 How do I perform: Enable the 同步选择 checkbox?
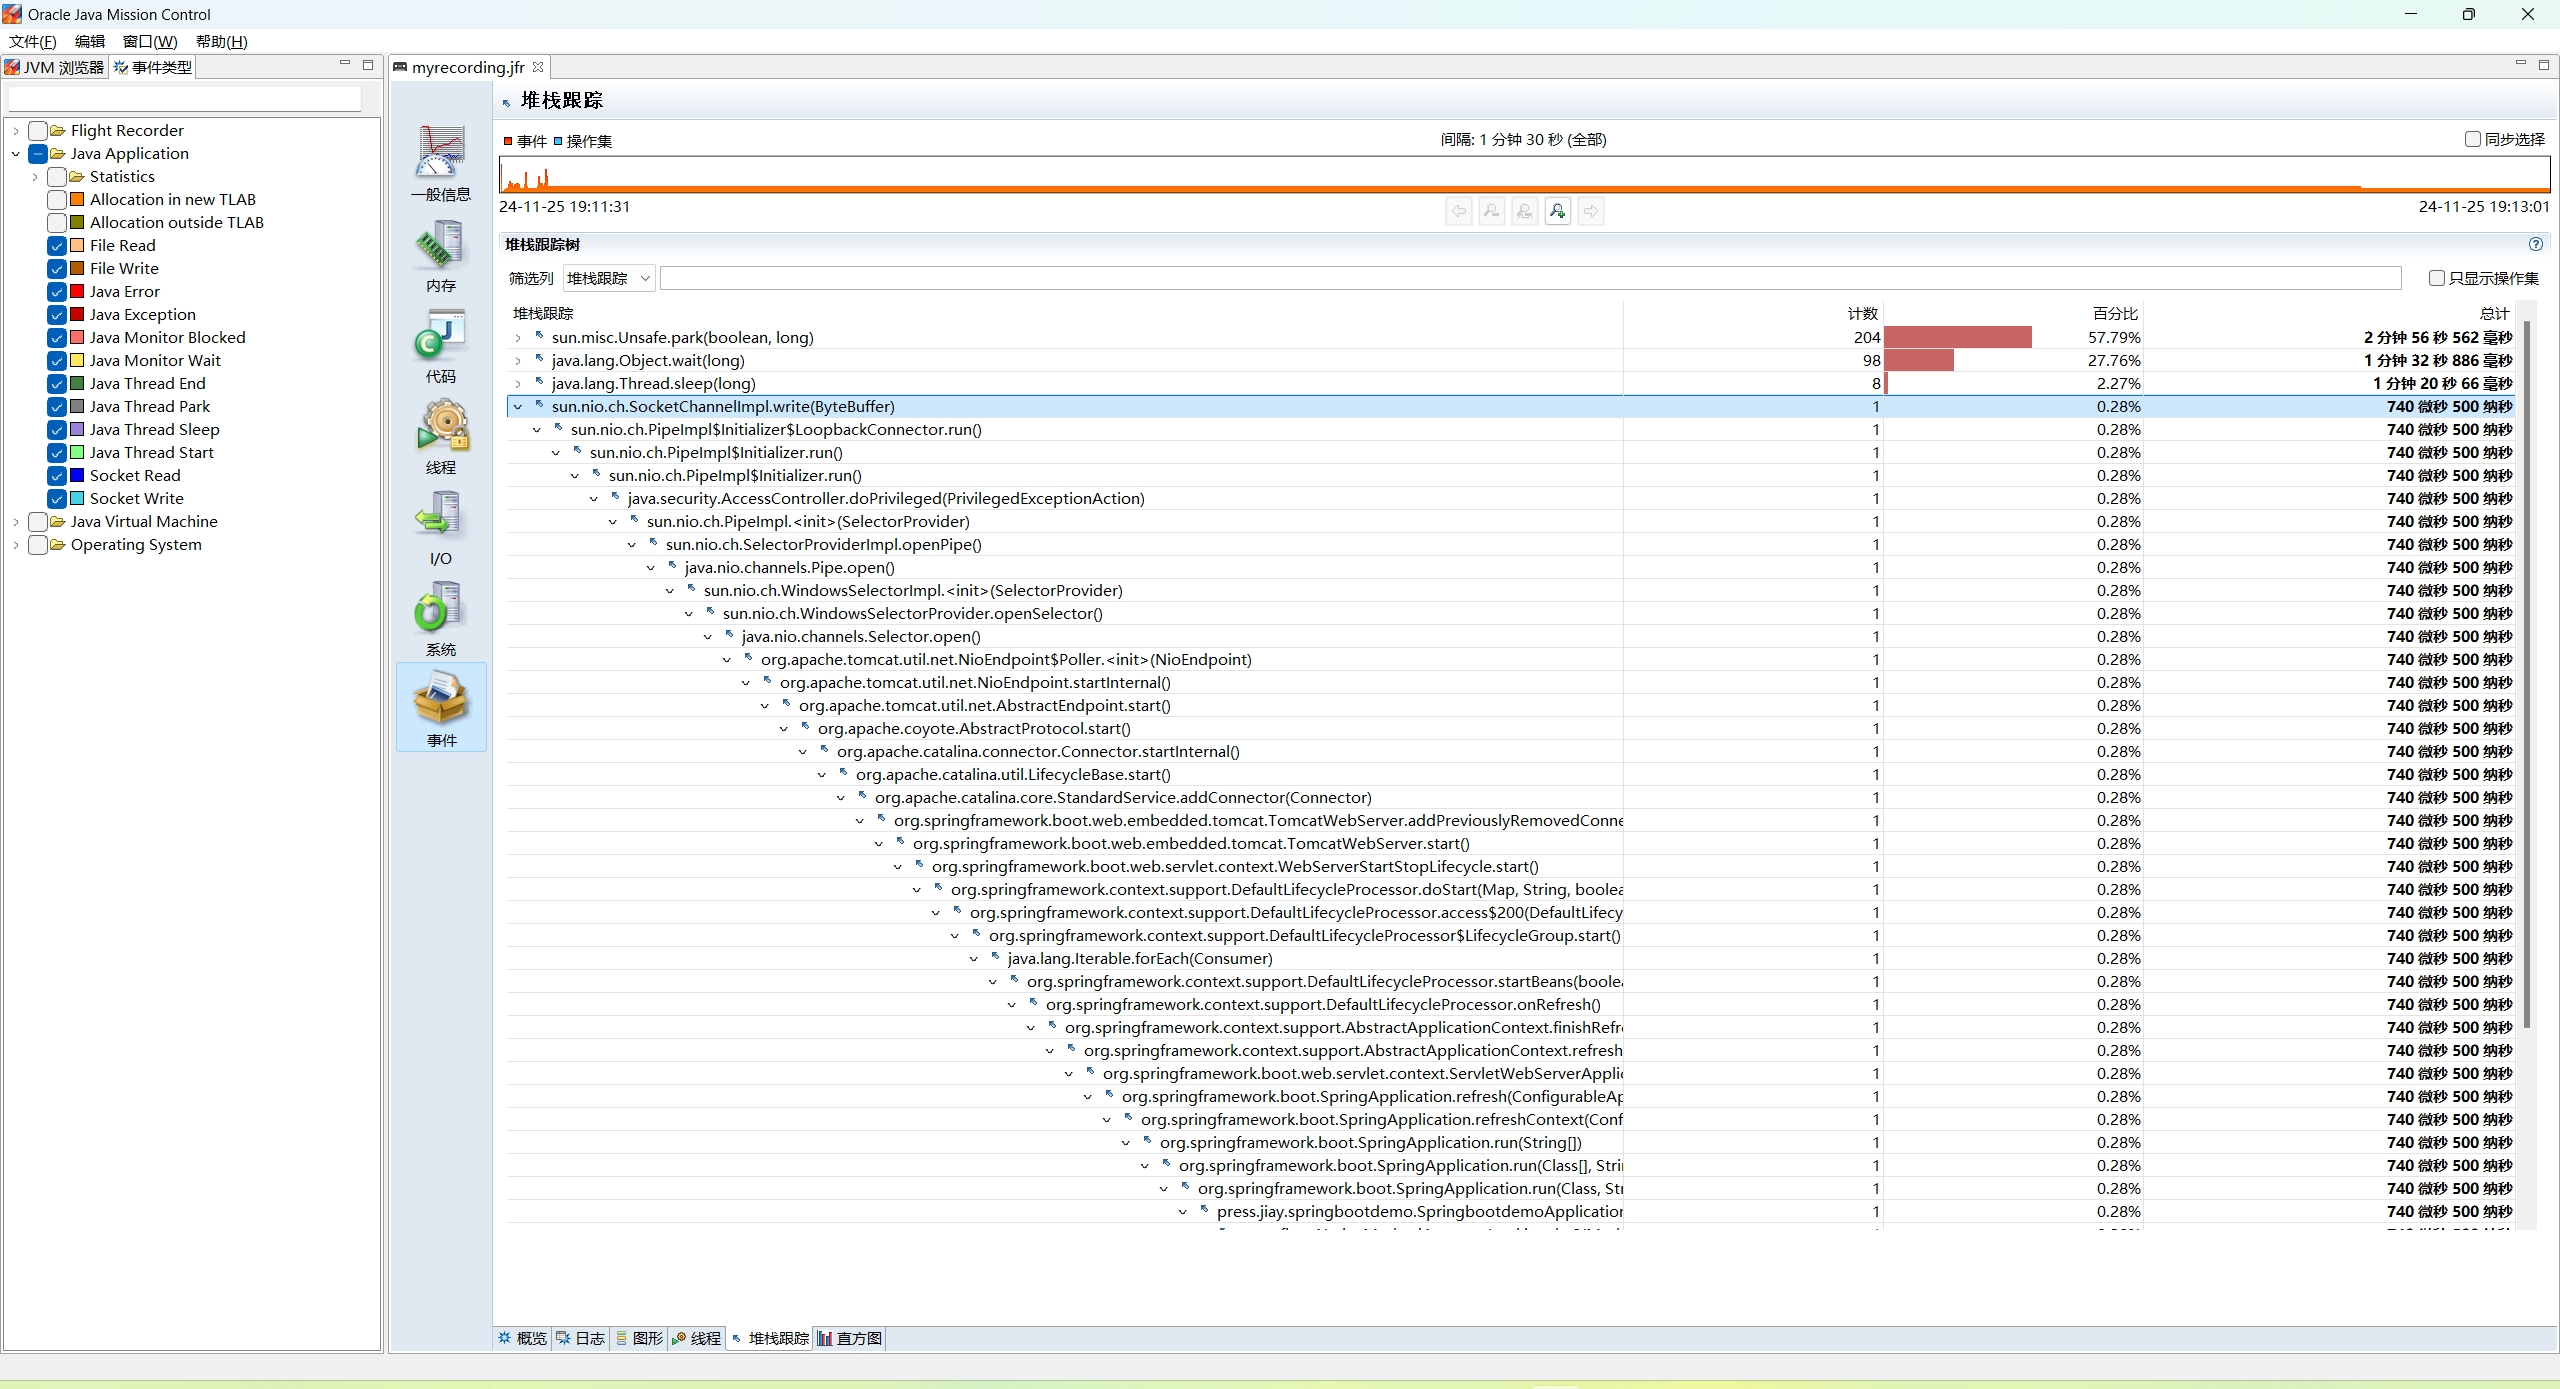(2473, 139)
